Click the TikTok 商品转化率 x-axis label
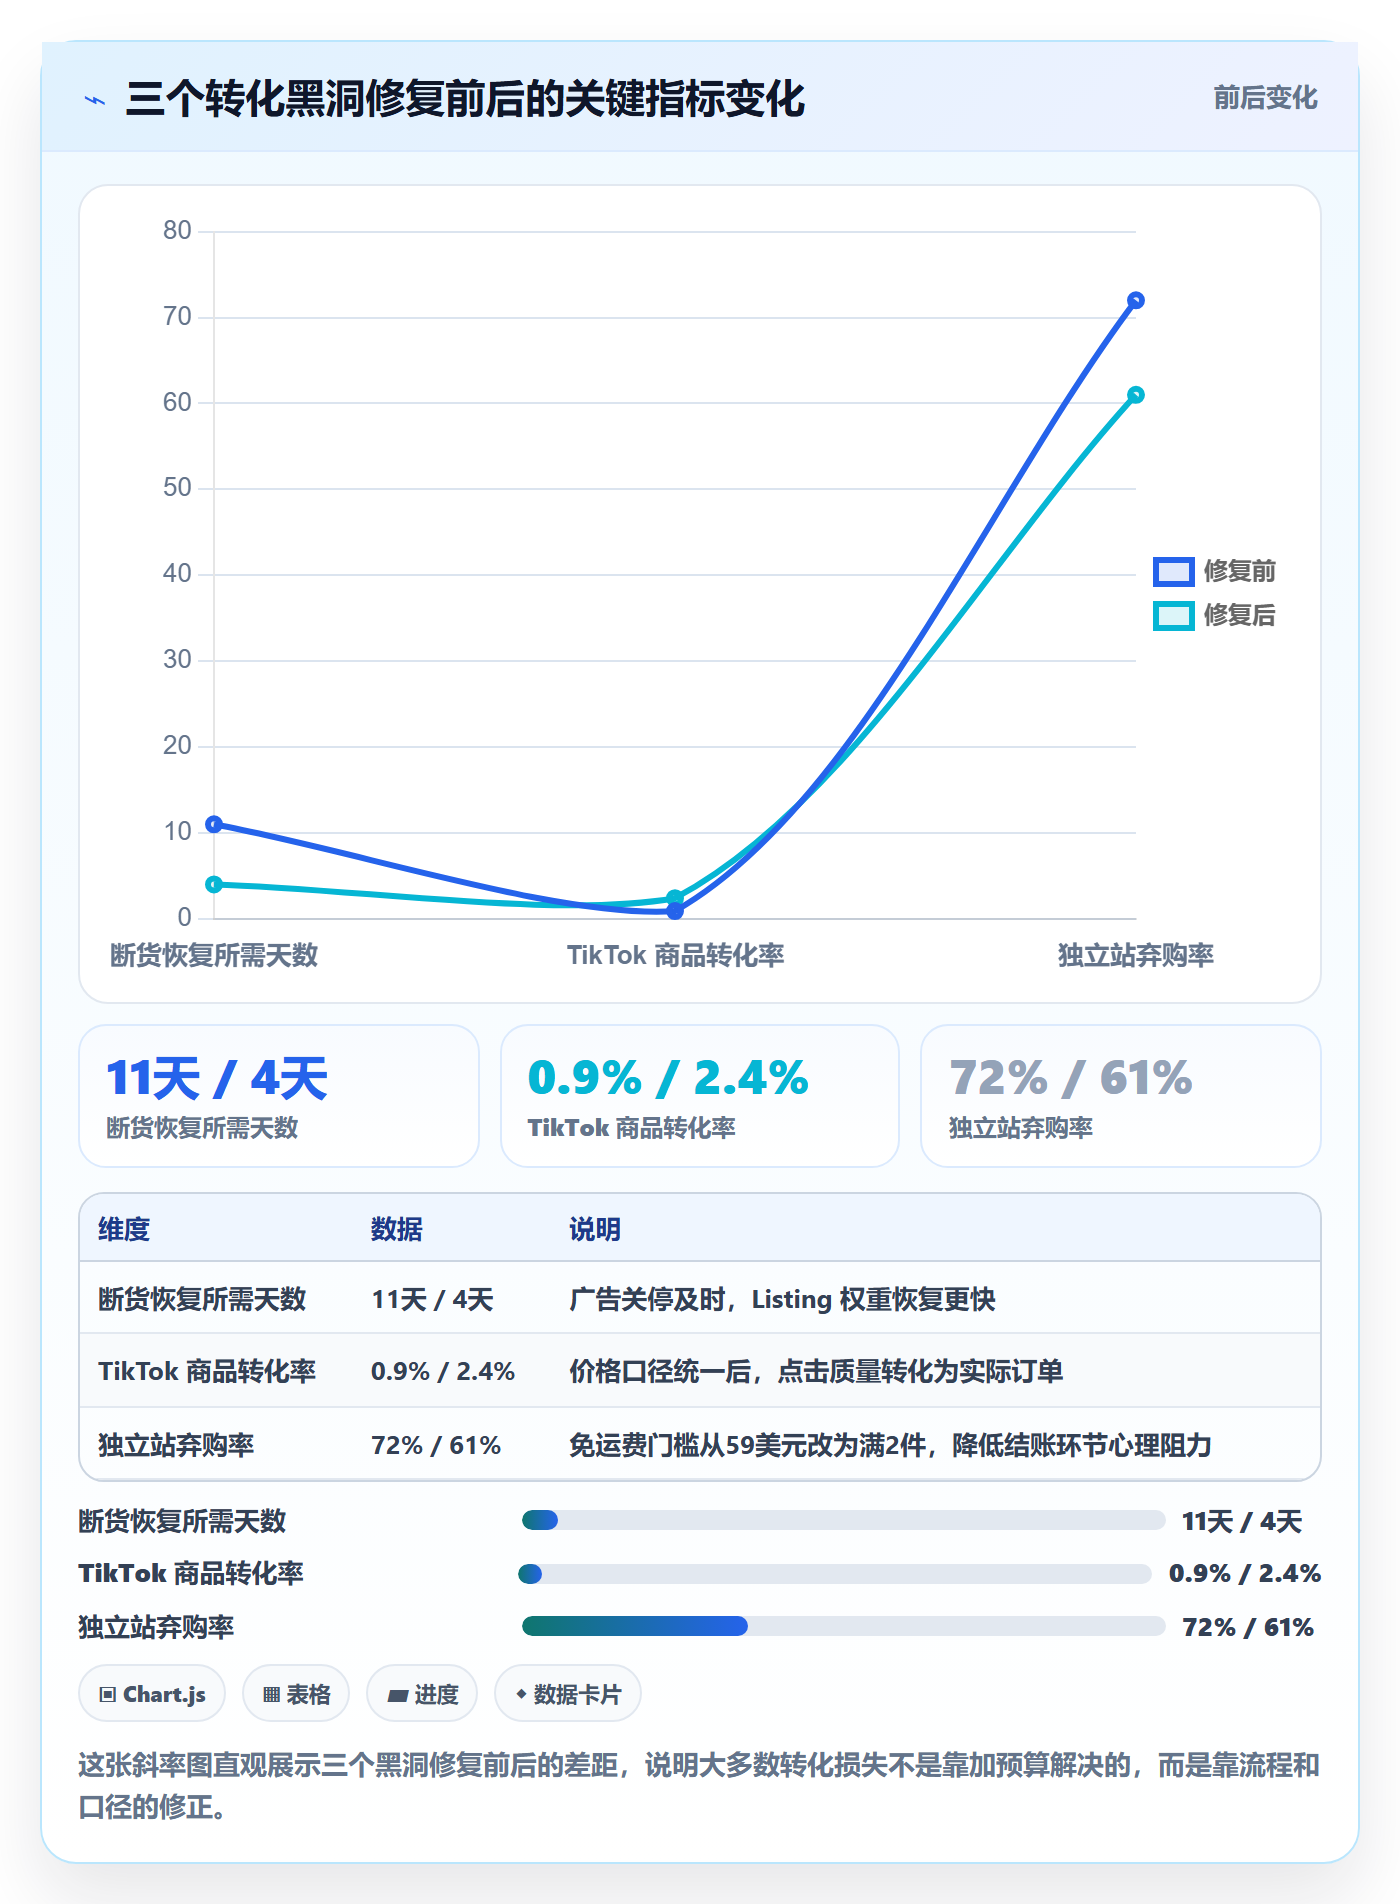1400x1904 pixels. click(x=675, y=955)
